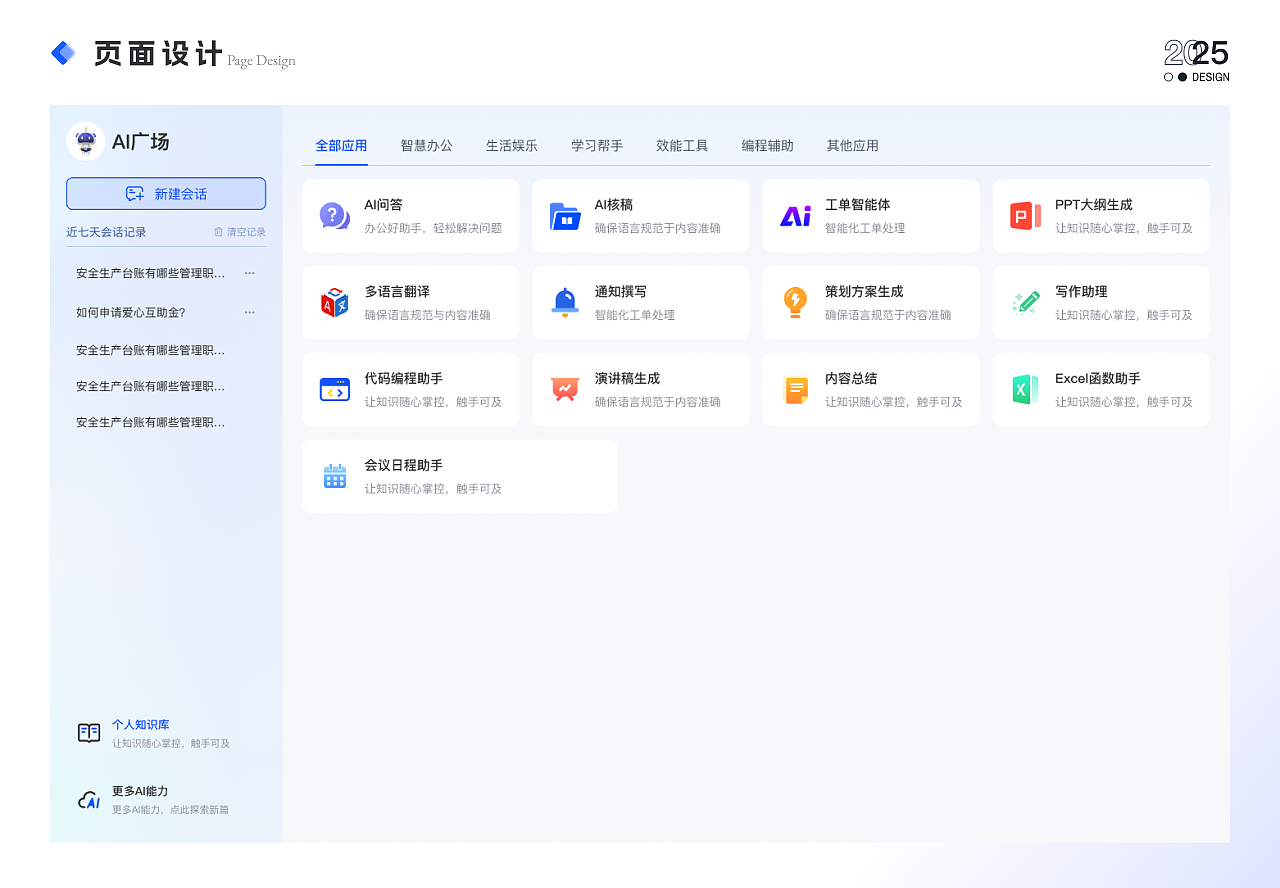Switch to the 编程辅助 tab

coord(767,146)
